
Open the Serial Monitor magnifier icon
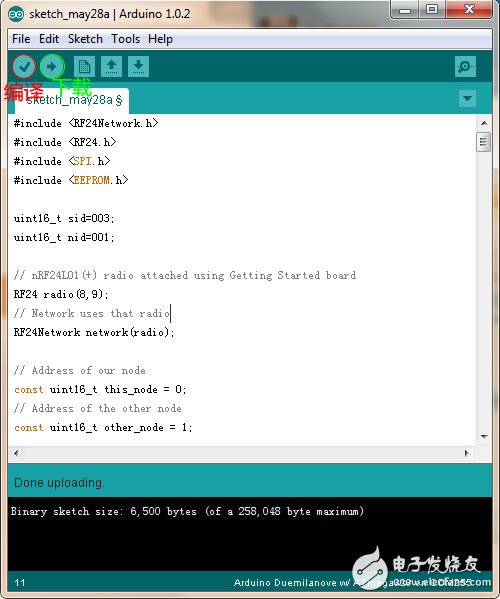point(465,67)
